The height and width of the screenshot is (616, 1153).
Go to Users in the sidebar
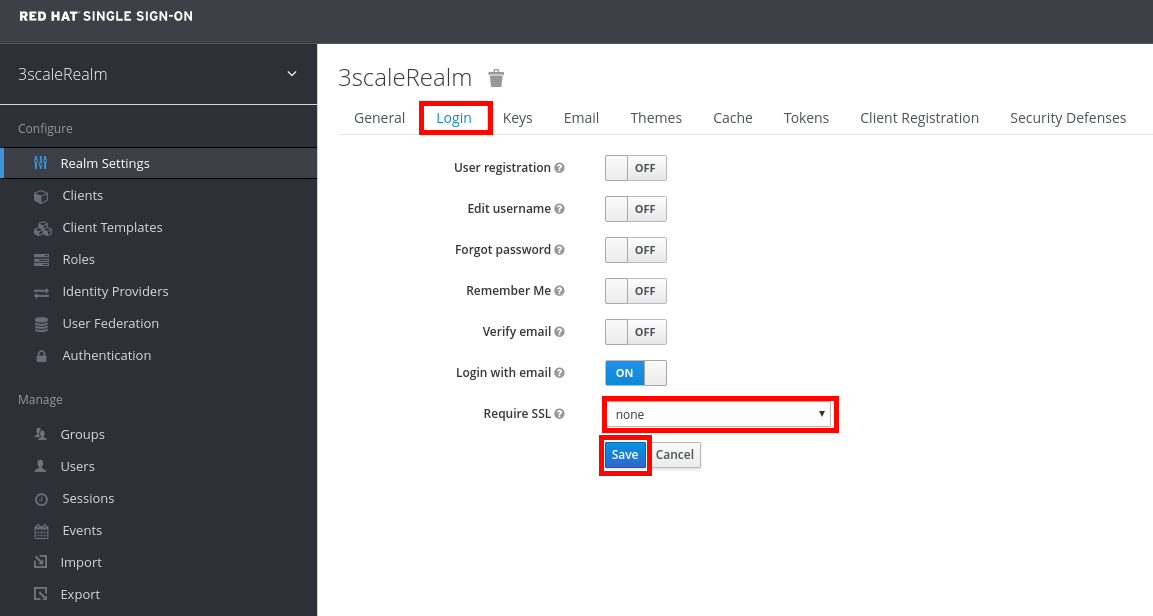[x=78, y=467]
